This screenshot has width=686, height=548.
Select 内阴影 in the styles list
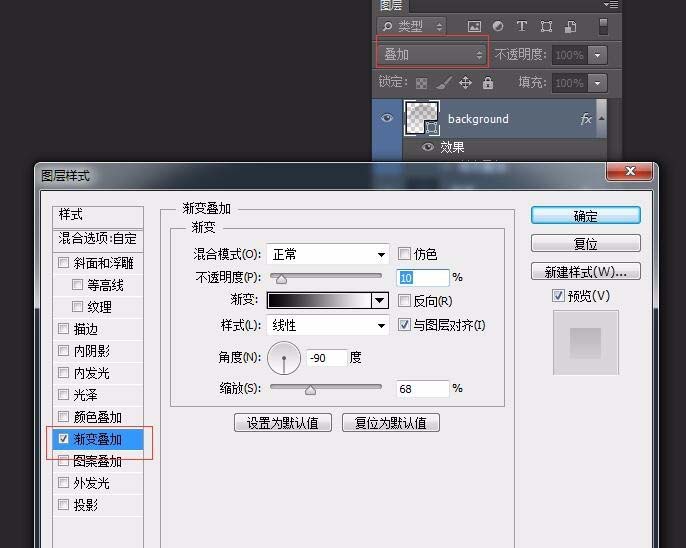click(91, 351)
